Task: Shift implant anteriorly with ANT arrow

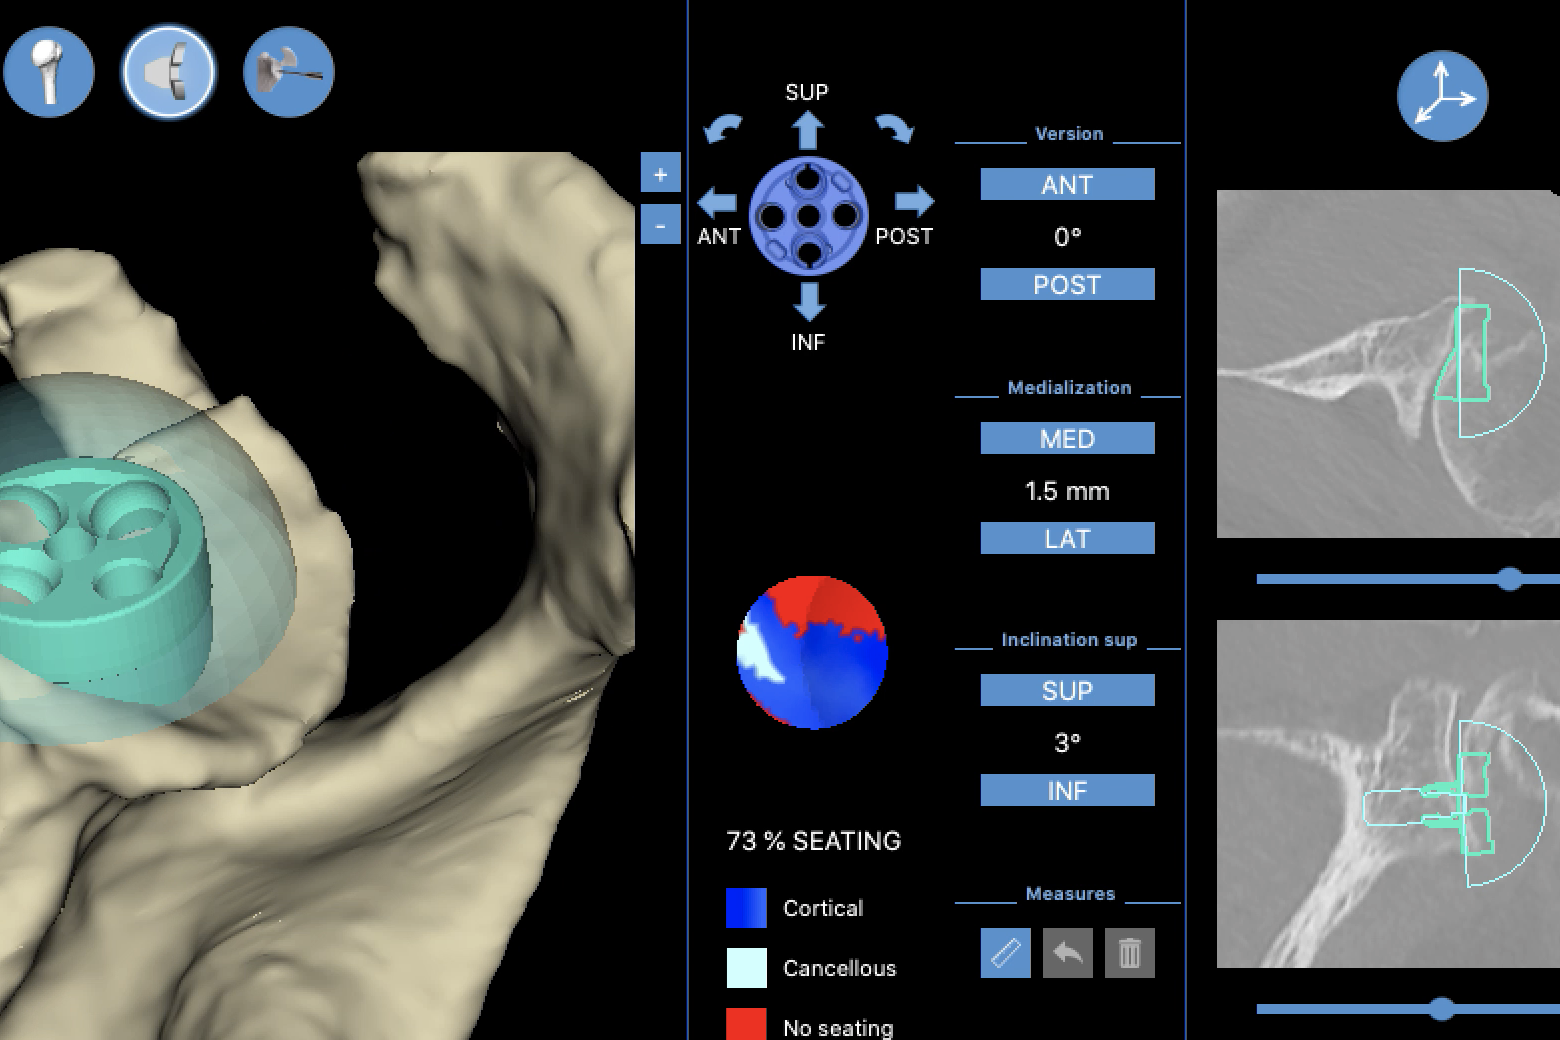Action: click(717, 202)
